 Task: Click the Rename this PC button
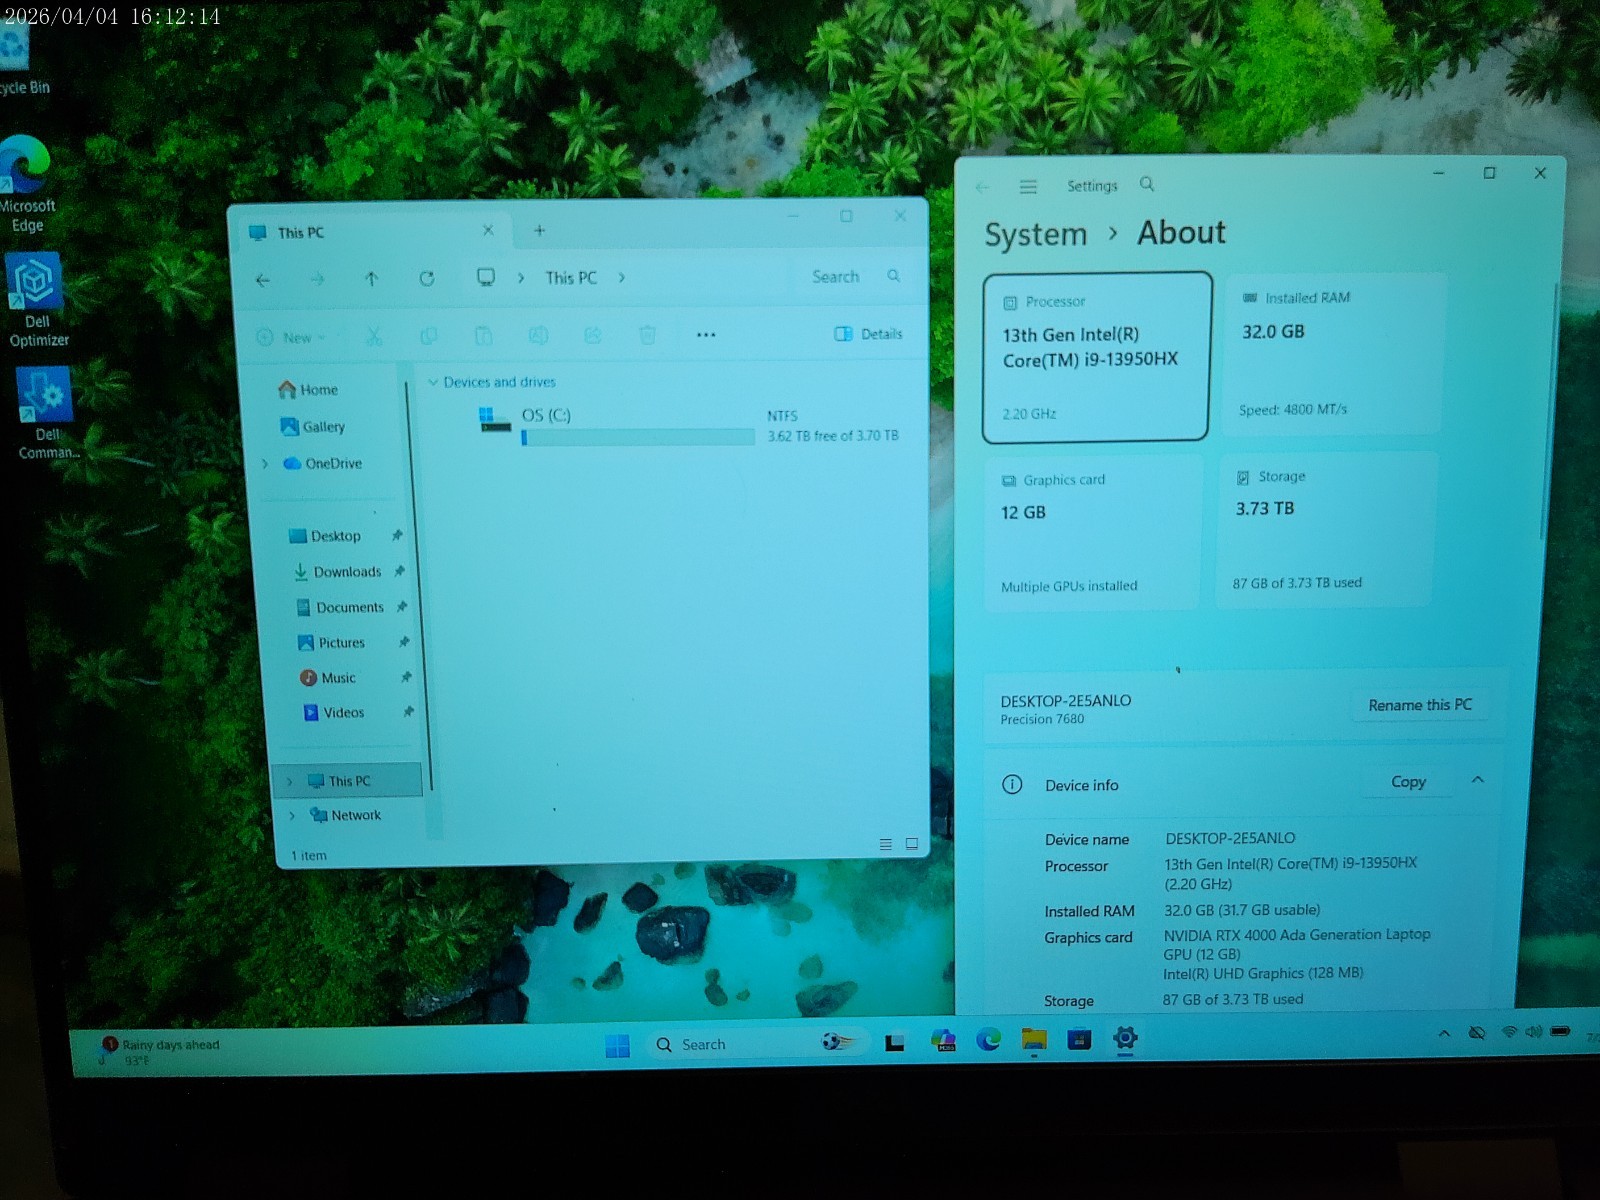pyautogui.click(x=1420, y=705)
